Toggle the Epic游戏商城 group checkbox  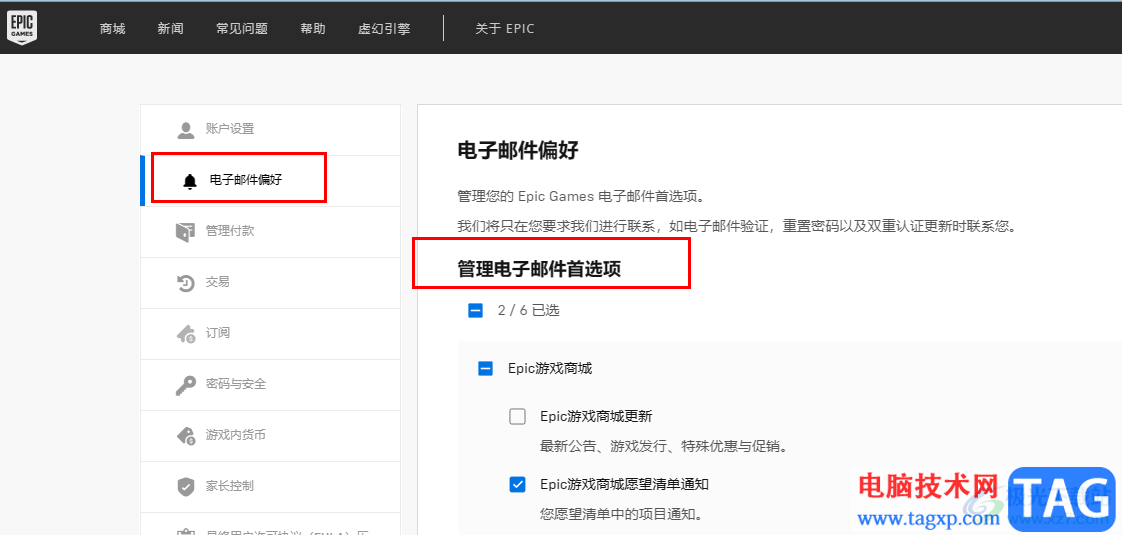click(x=485, y=369)
